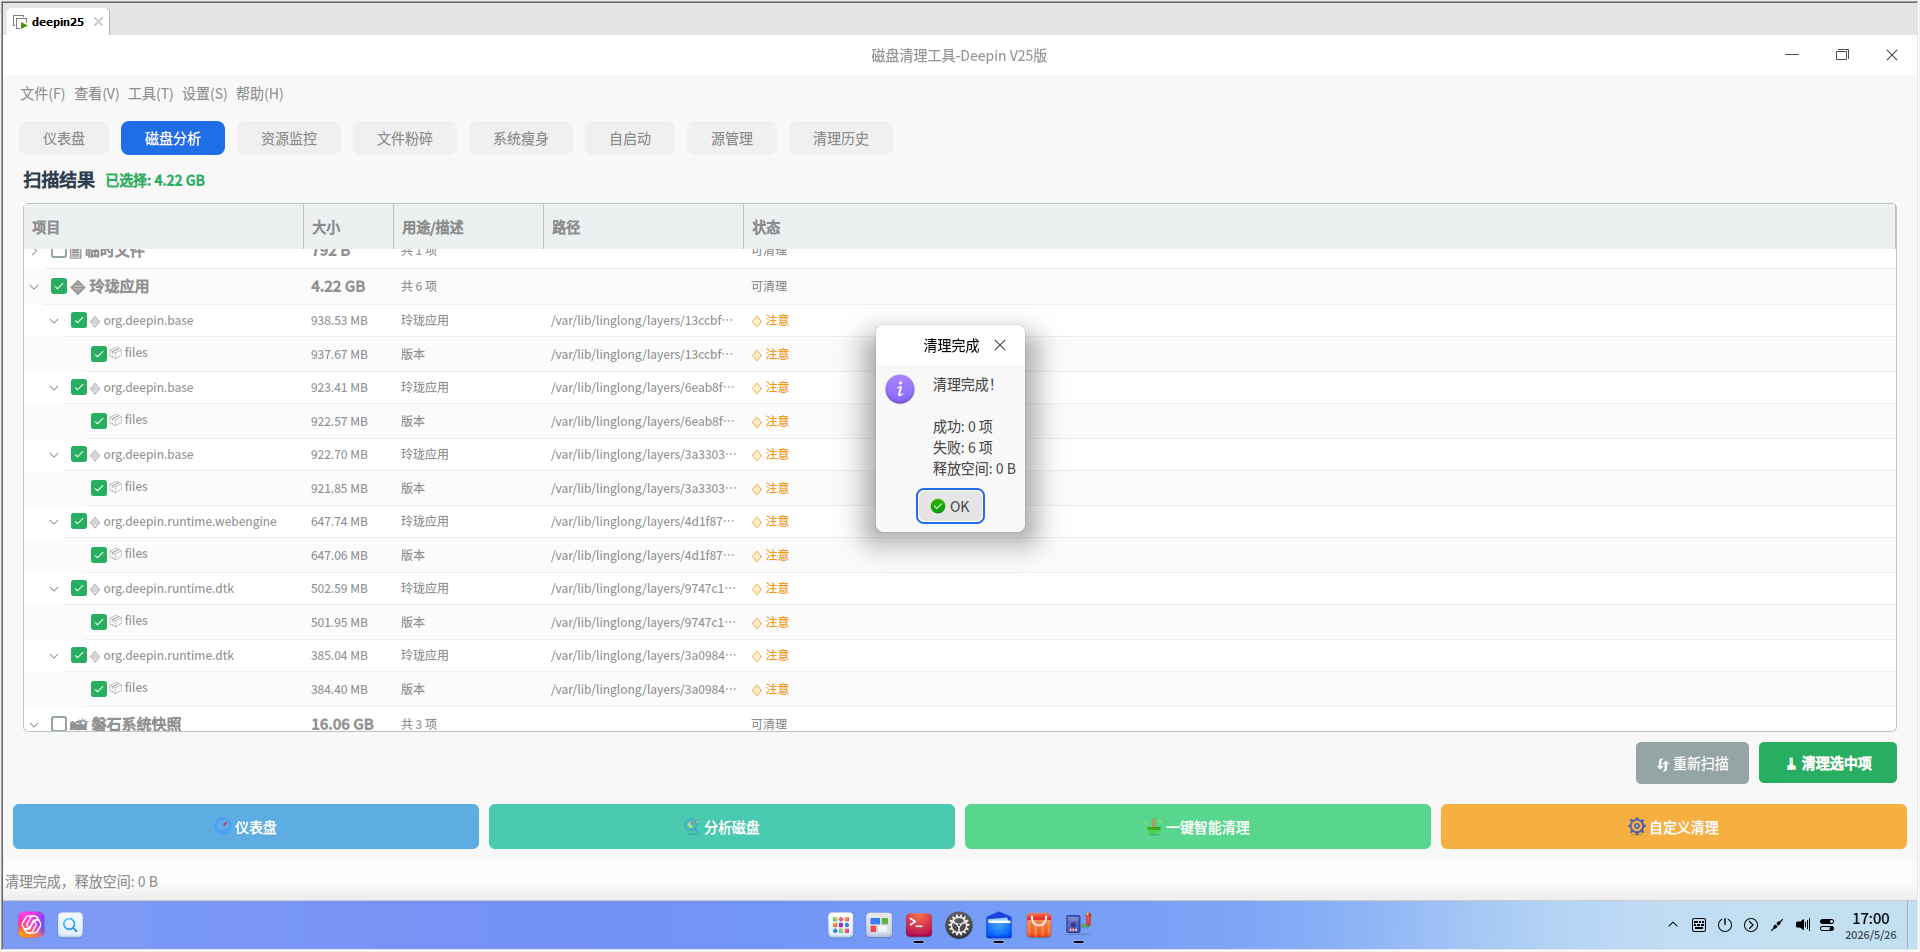Image resolution: width=1920 pixels, height=952 pixels.
Task: Click the 重新扫描 button
Action: pos(1692,763)
